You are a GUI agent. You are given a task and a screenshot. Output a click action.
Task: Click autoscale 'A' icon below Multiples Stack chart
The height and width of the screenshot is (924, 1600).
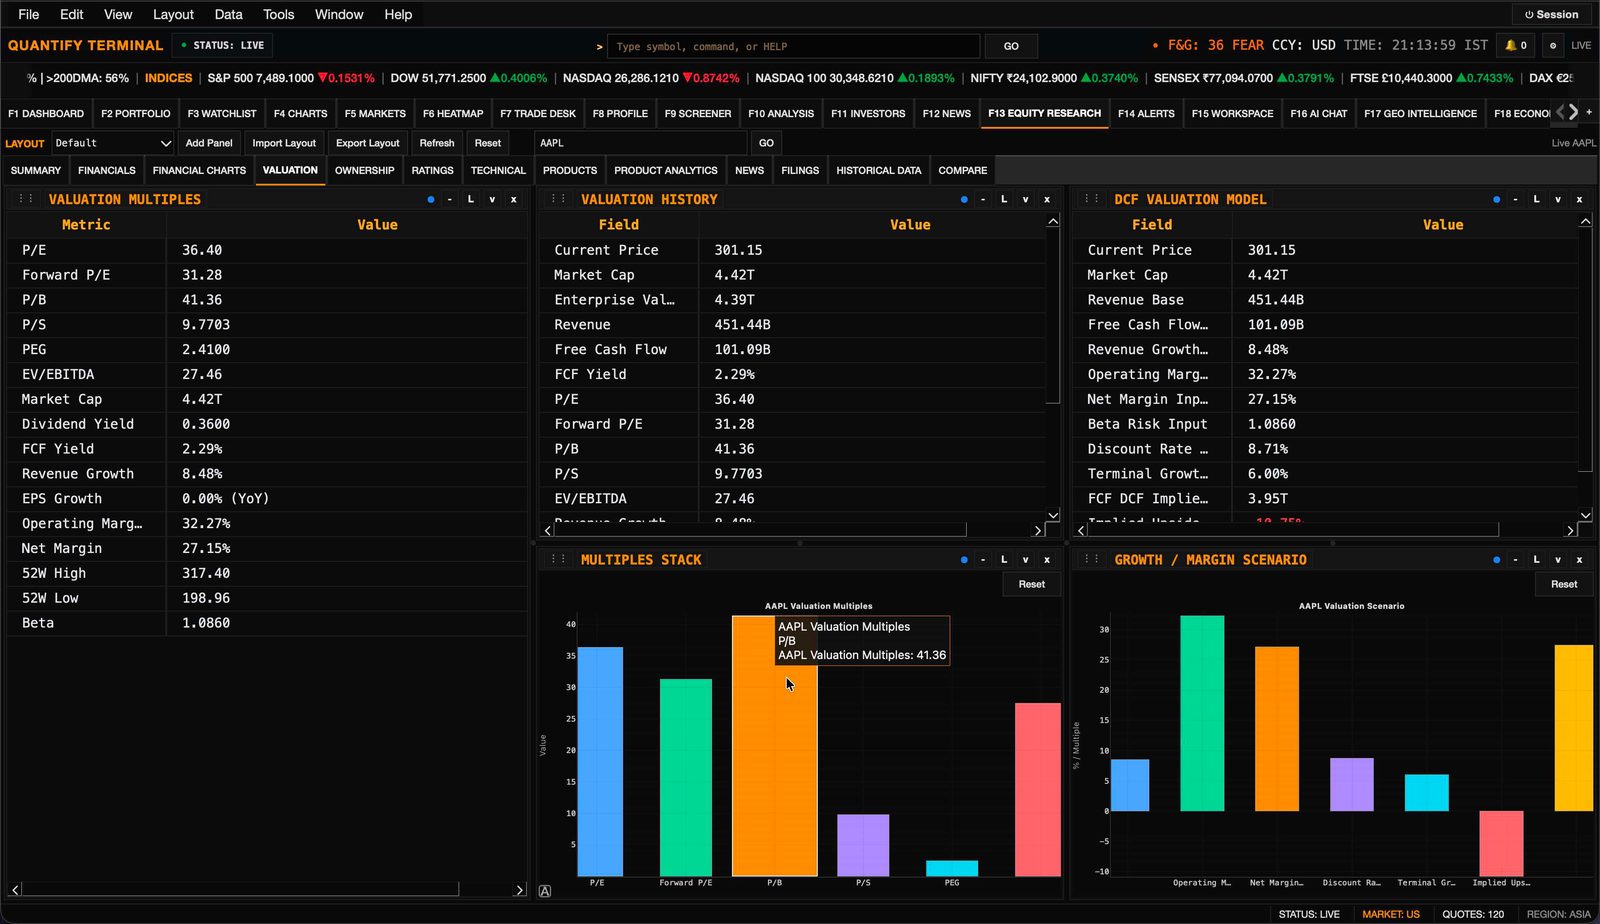[545, 891]
